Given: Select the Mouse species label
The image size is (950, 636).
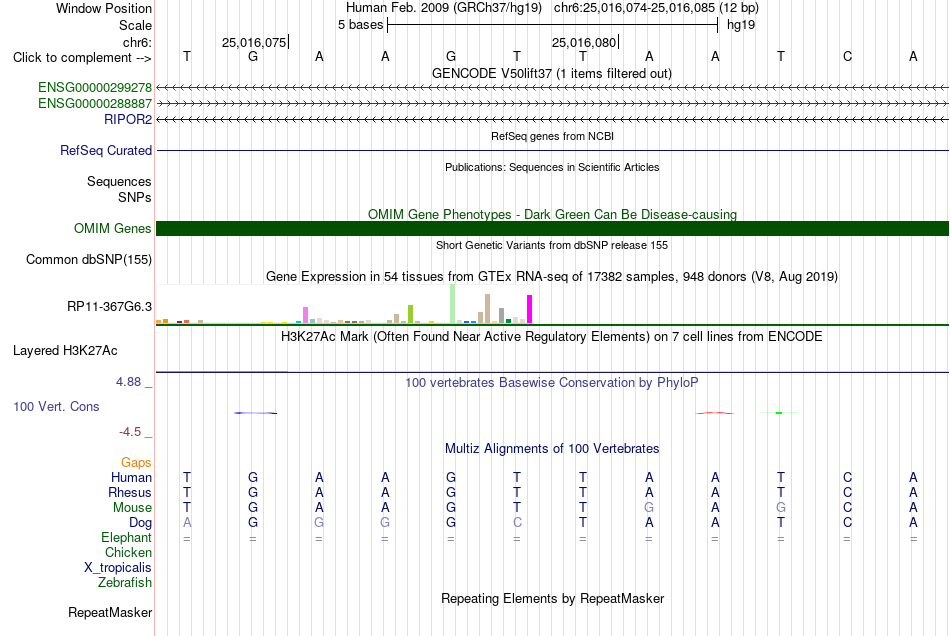Looking at the screenshot, I should click(132, 508).
